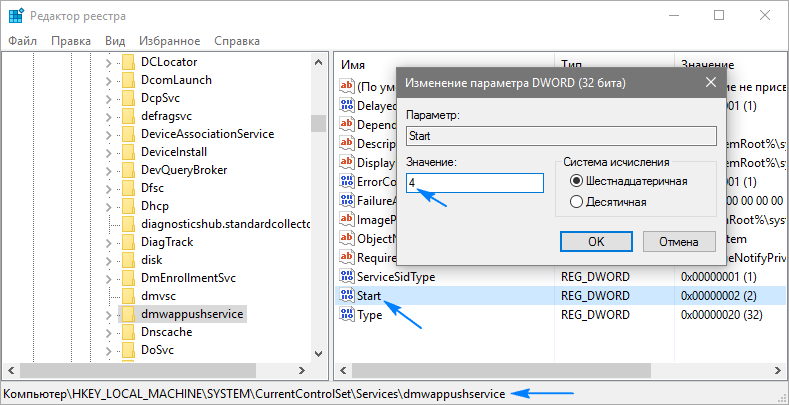Expand the DeviceInstall tree node
This screenshot has width=789, height=405.
(x=108, y=153)
